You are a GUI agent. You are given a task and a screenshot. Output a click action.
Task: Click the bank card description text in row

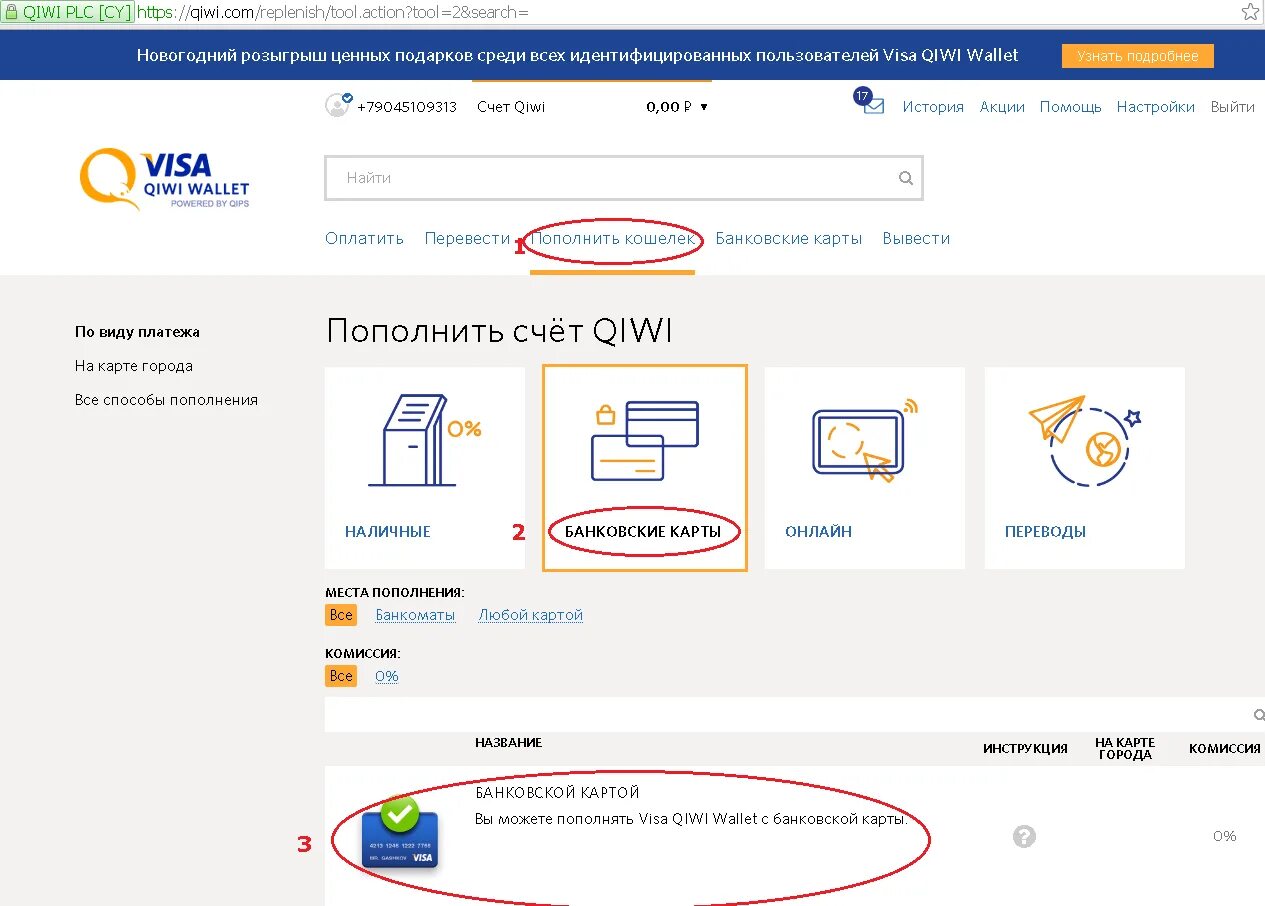pyautogui.click(x=691, y=819)
